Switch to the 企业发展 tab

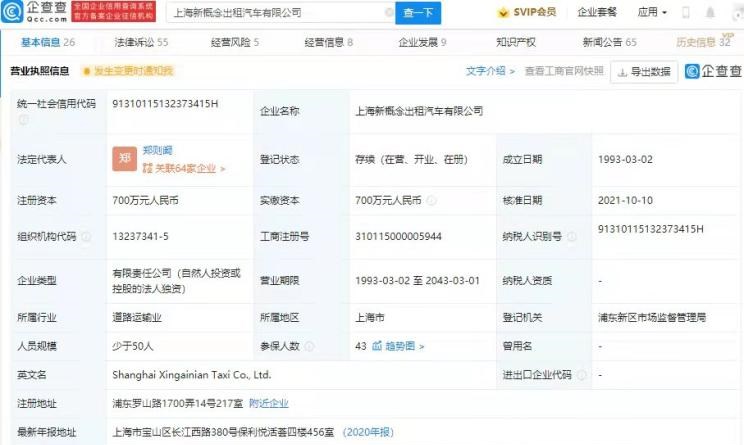422,42
